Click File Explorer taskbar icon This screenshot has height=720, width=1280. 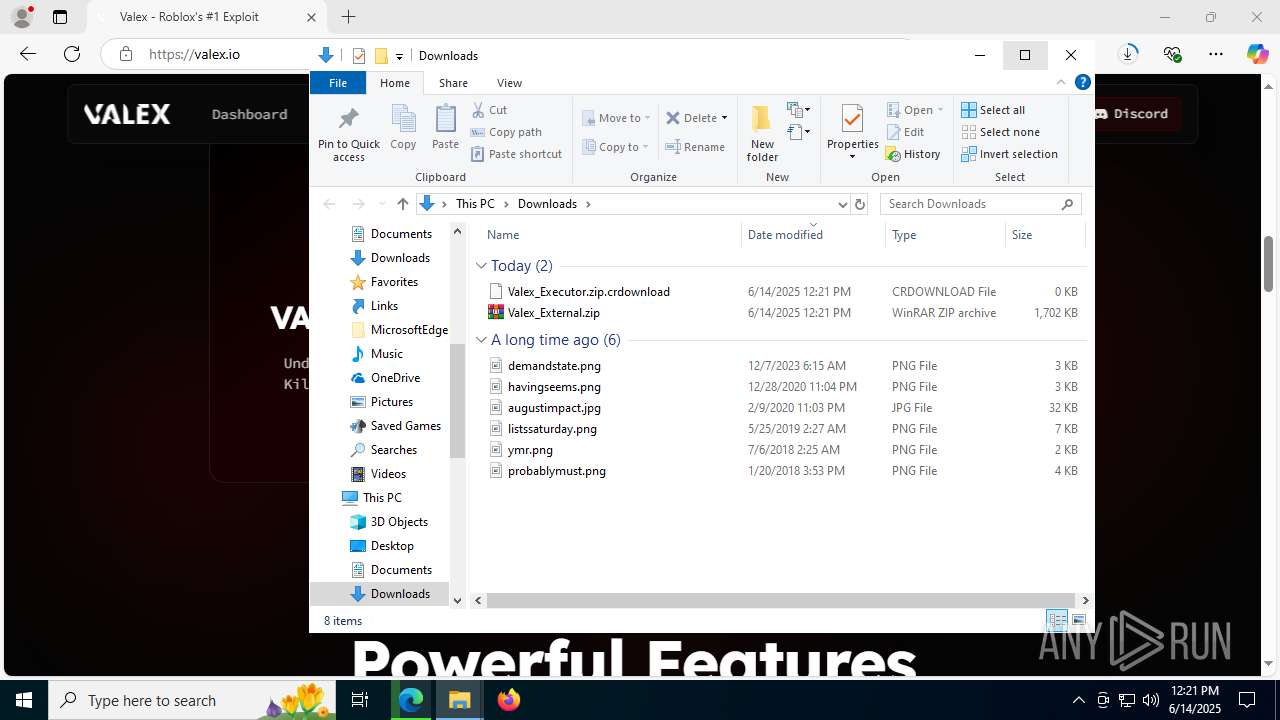pos(459,700)
